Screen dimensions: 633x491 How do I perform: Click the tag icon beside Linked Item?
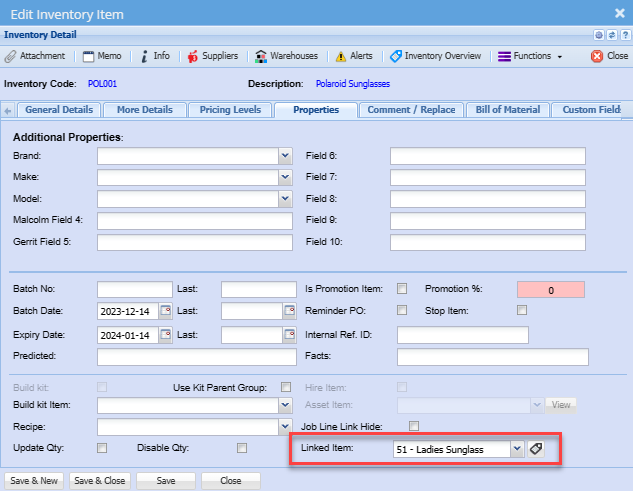536,450
